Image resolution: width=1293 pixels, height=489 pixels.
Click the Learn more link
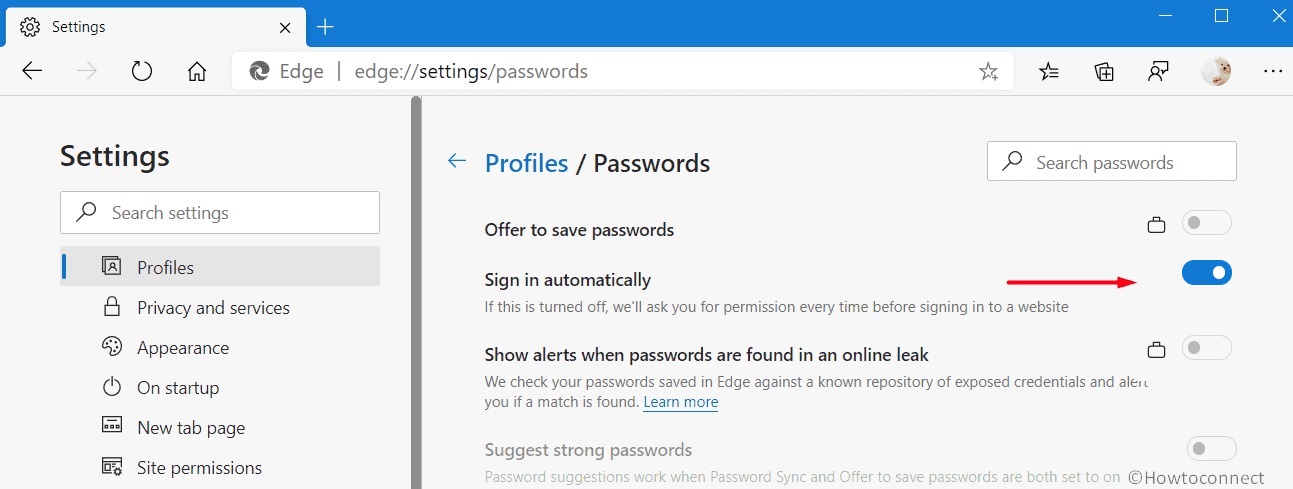(681, 402)
